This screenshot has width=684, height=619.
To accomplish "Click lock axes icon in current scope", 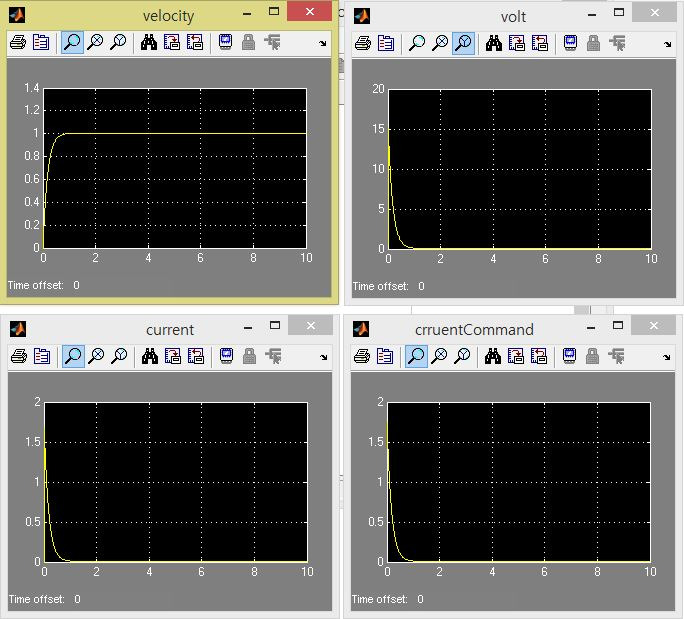I will coord(250,356).
